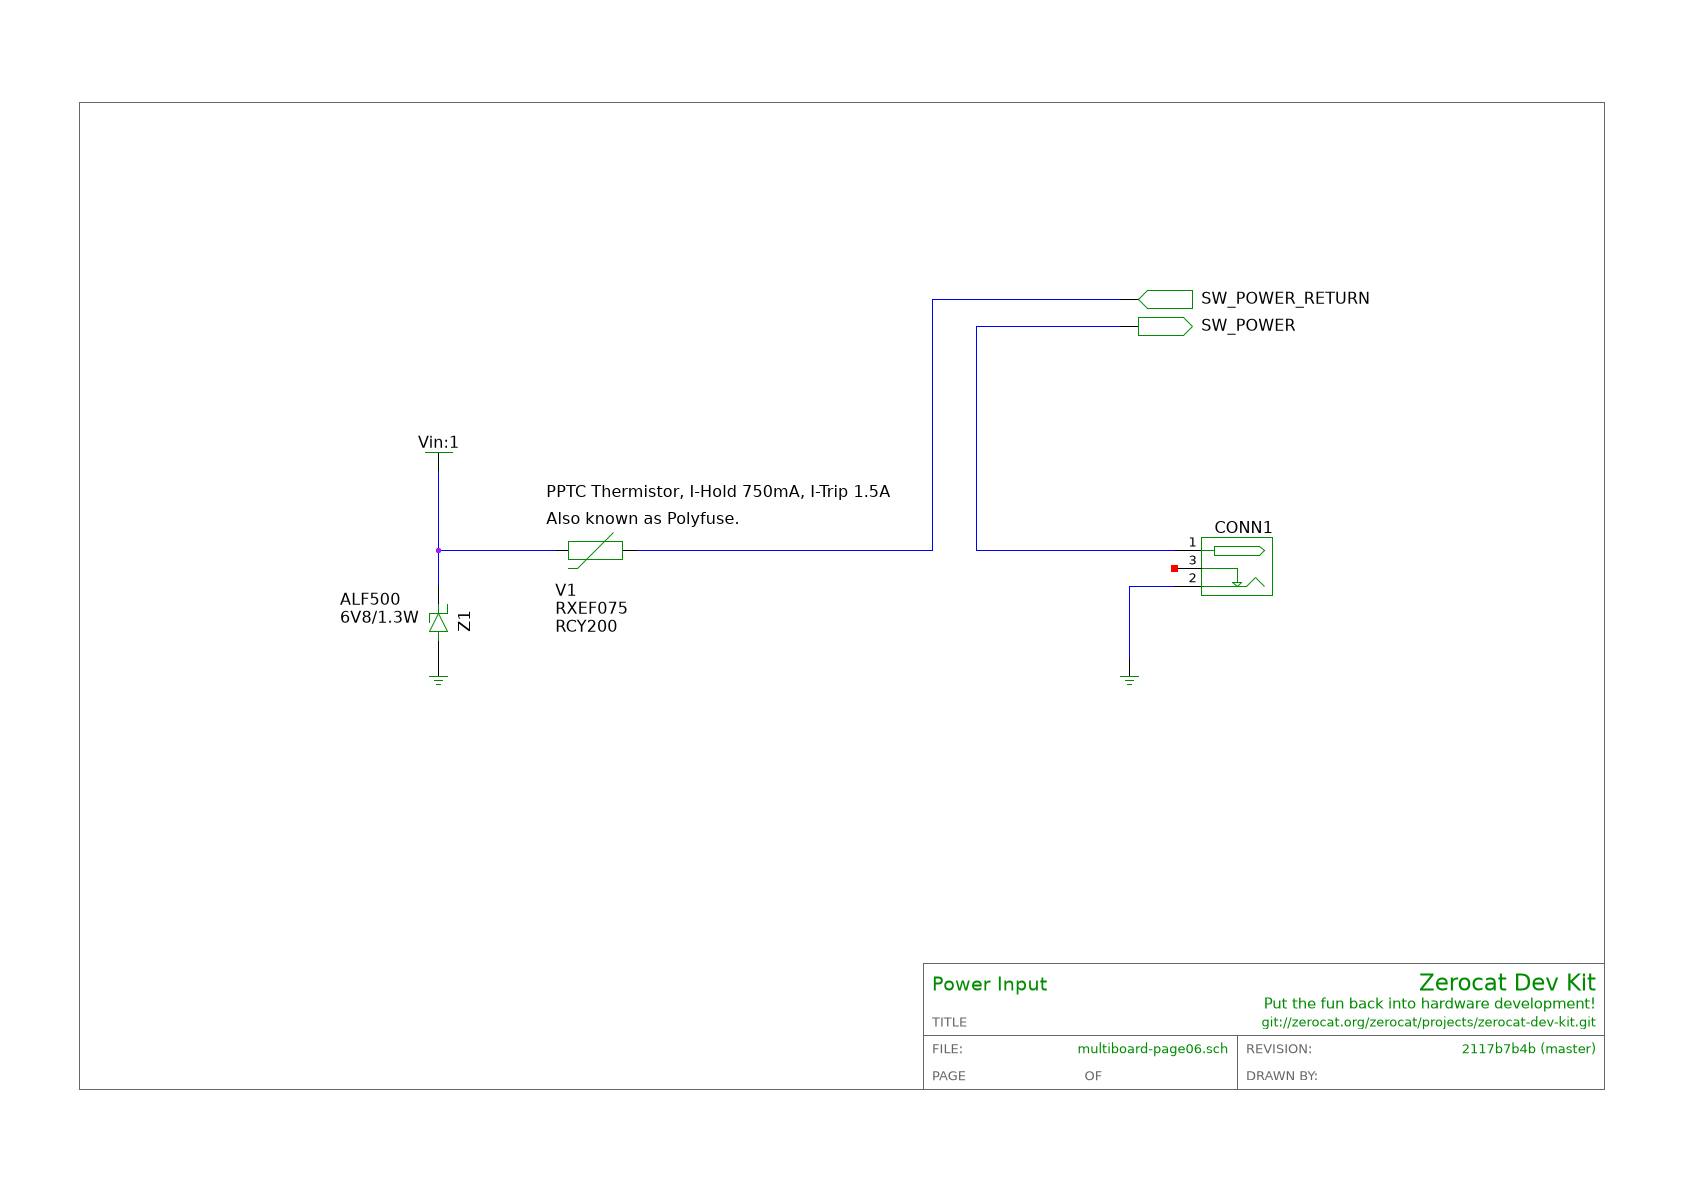Click the CONN1 reference designator
This screenshot has height=1191, width=1684.
[1243, 527]
